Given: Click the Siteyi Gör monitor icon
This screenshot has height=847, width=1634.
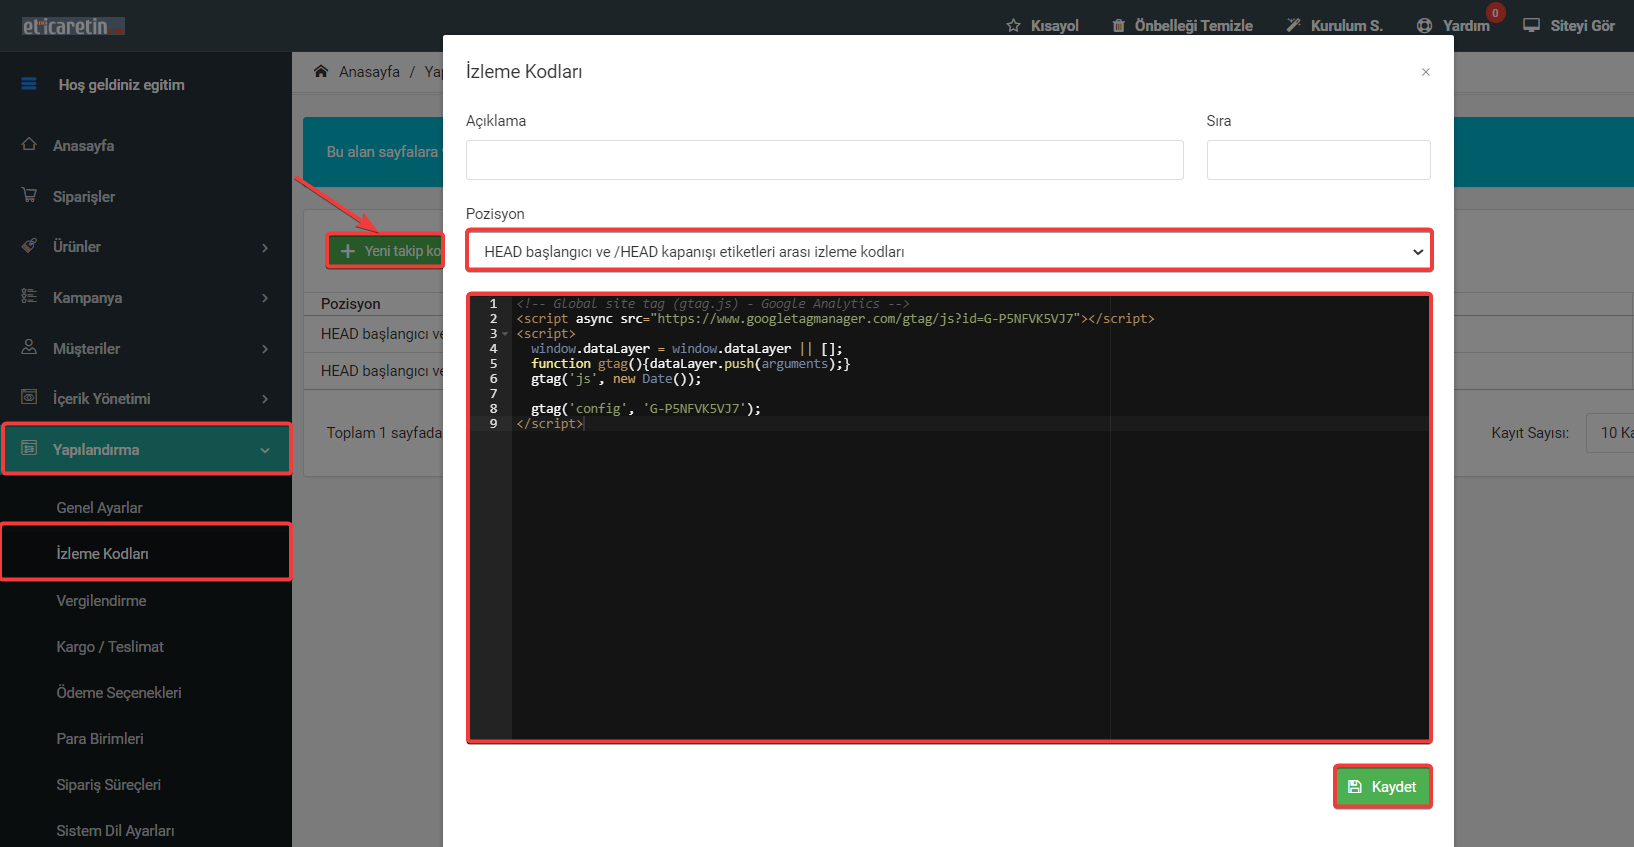Looking at the screenshot, I should [x=1532, y=25].
